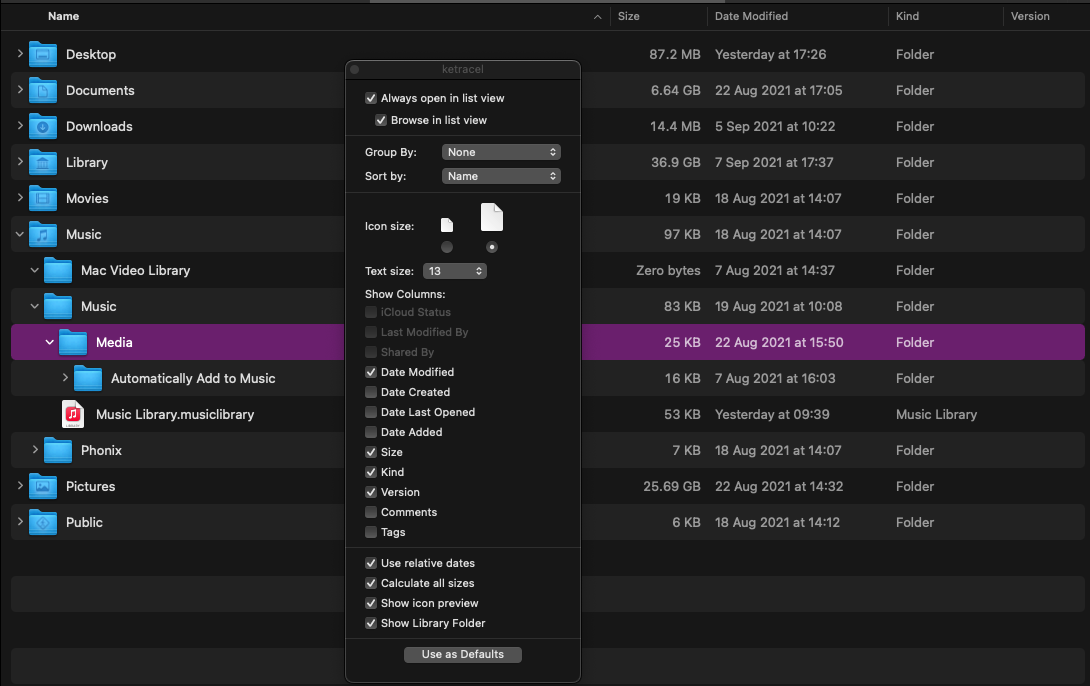The width and height of the screenshot is (1090, 686).
Task: Open the Text size dropdown
Action: coord(455,270)
